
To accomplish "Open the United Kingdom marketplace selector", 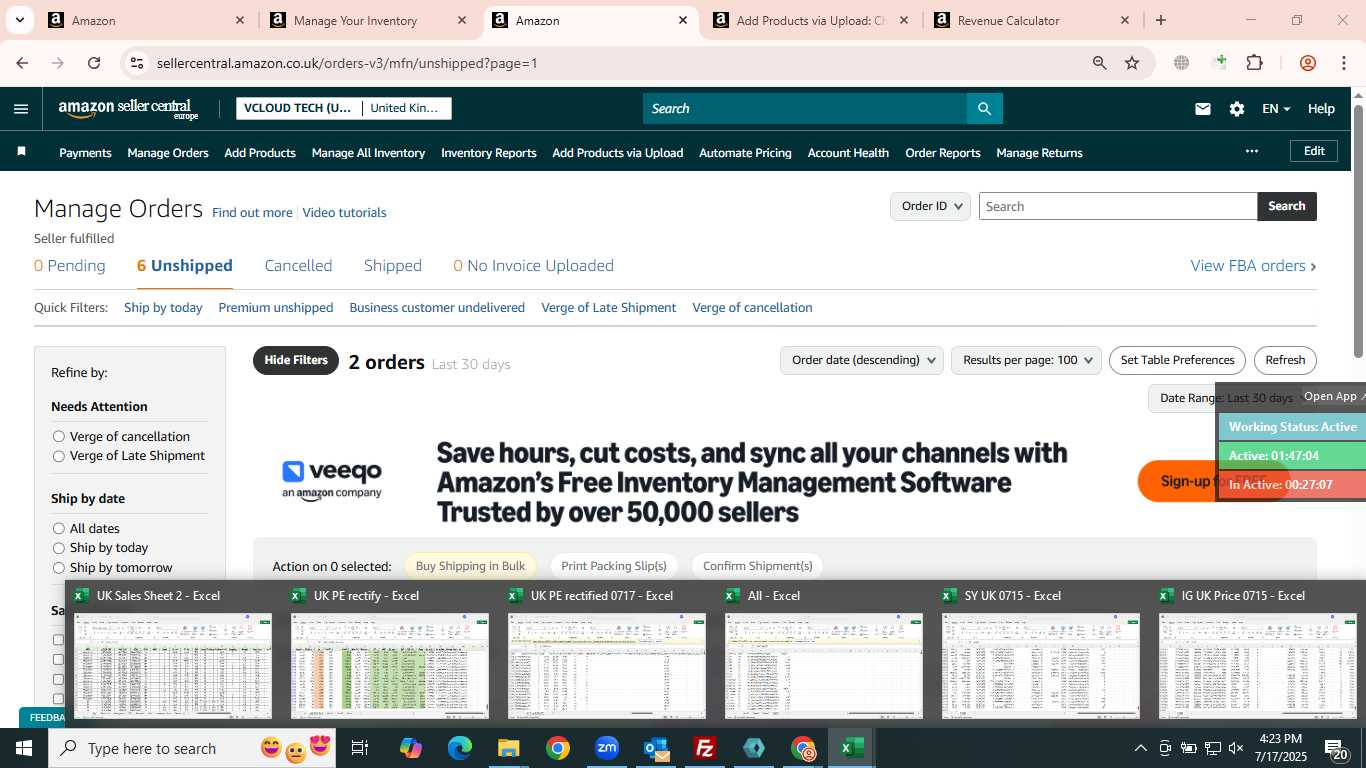I will click(406, 108).
